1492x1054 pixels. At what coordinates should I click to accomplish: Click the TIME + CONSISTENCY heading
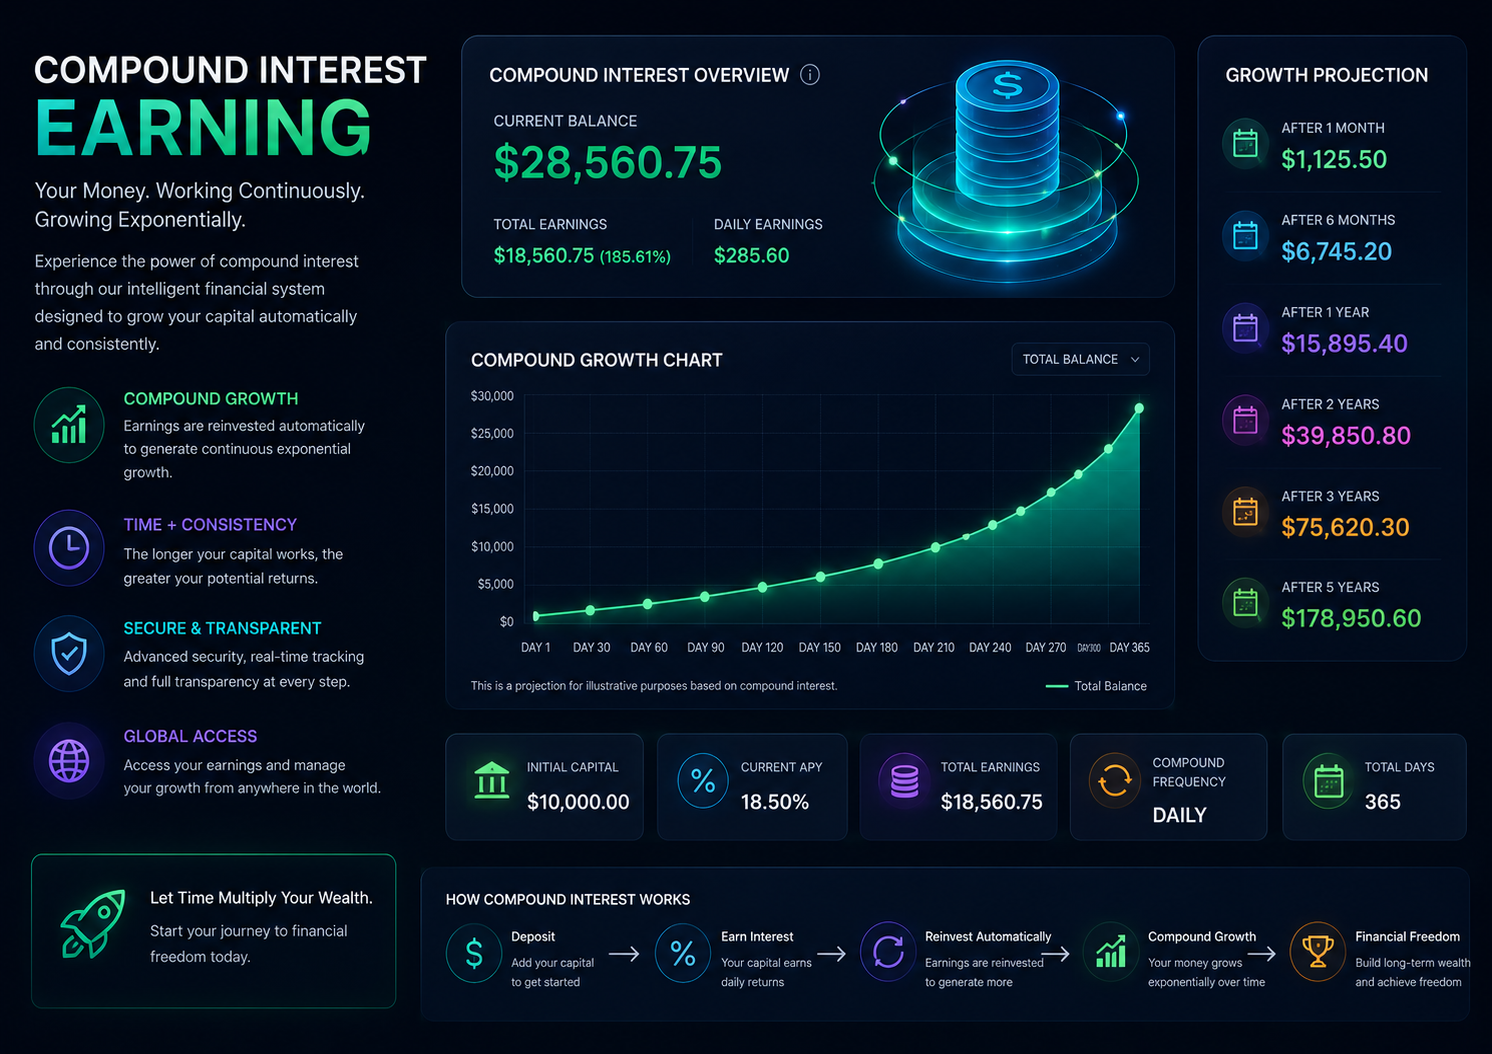coord(210,524)
